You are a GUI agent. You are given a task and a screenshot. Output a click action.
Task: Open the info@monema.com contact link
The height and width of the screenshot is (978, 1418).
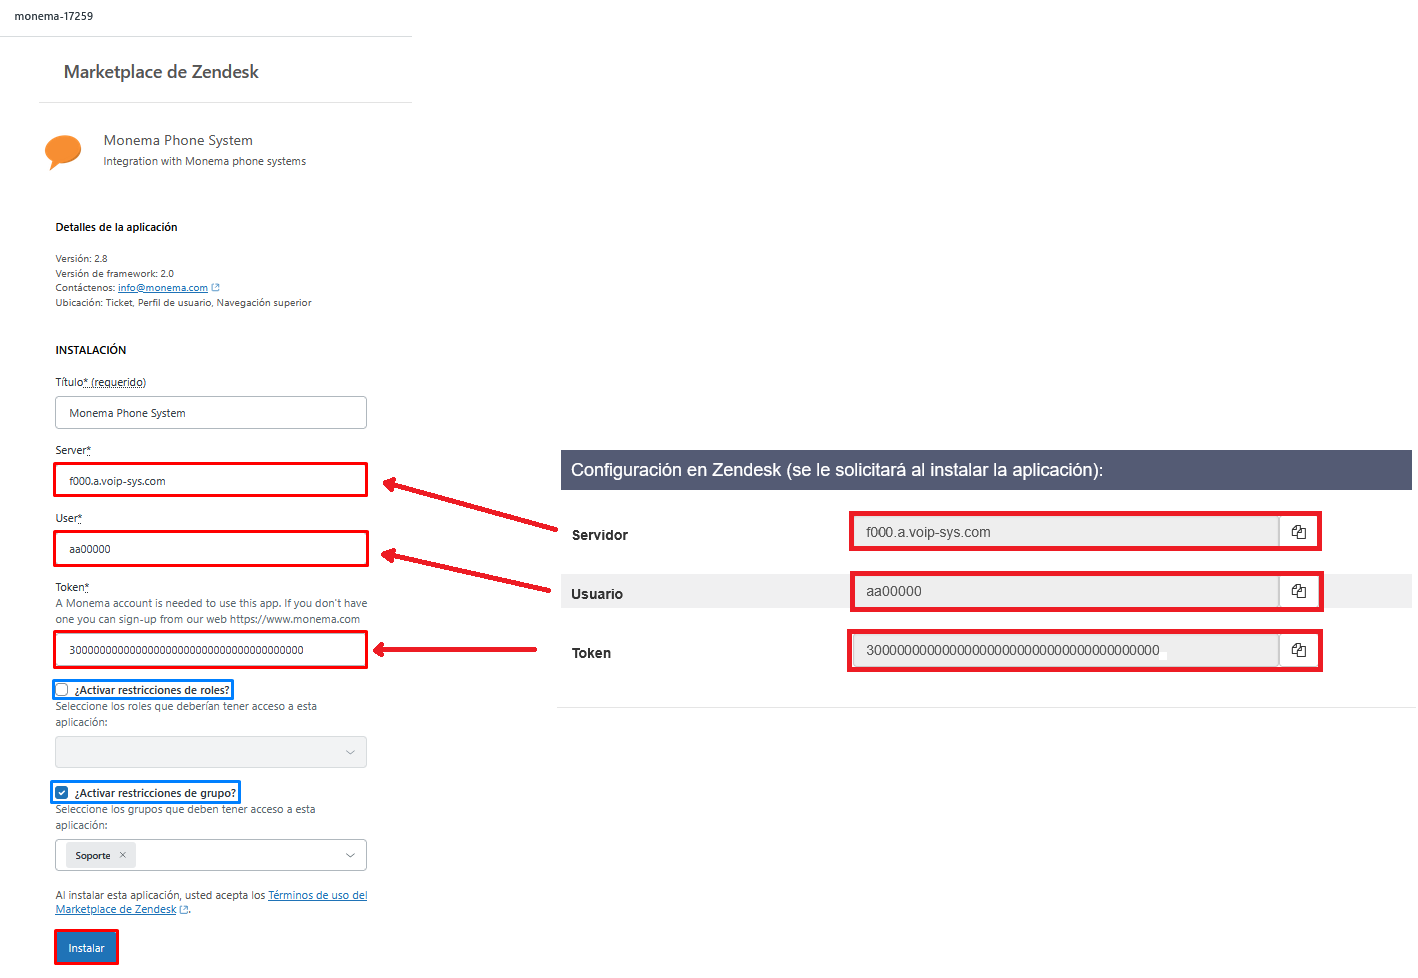163,288
